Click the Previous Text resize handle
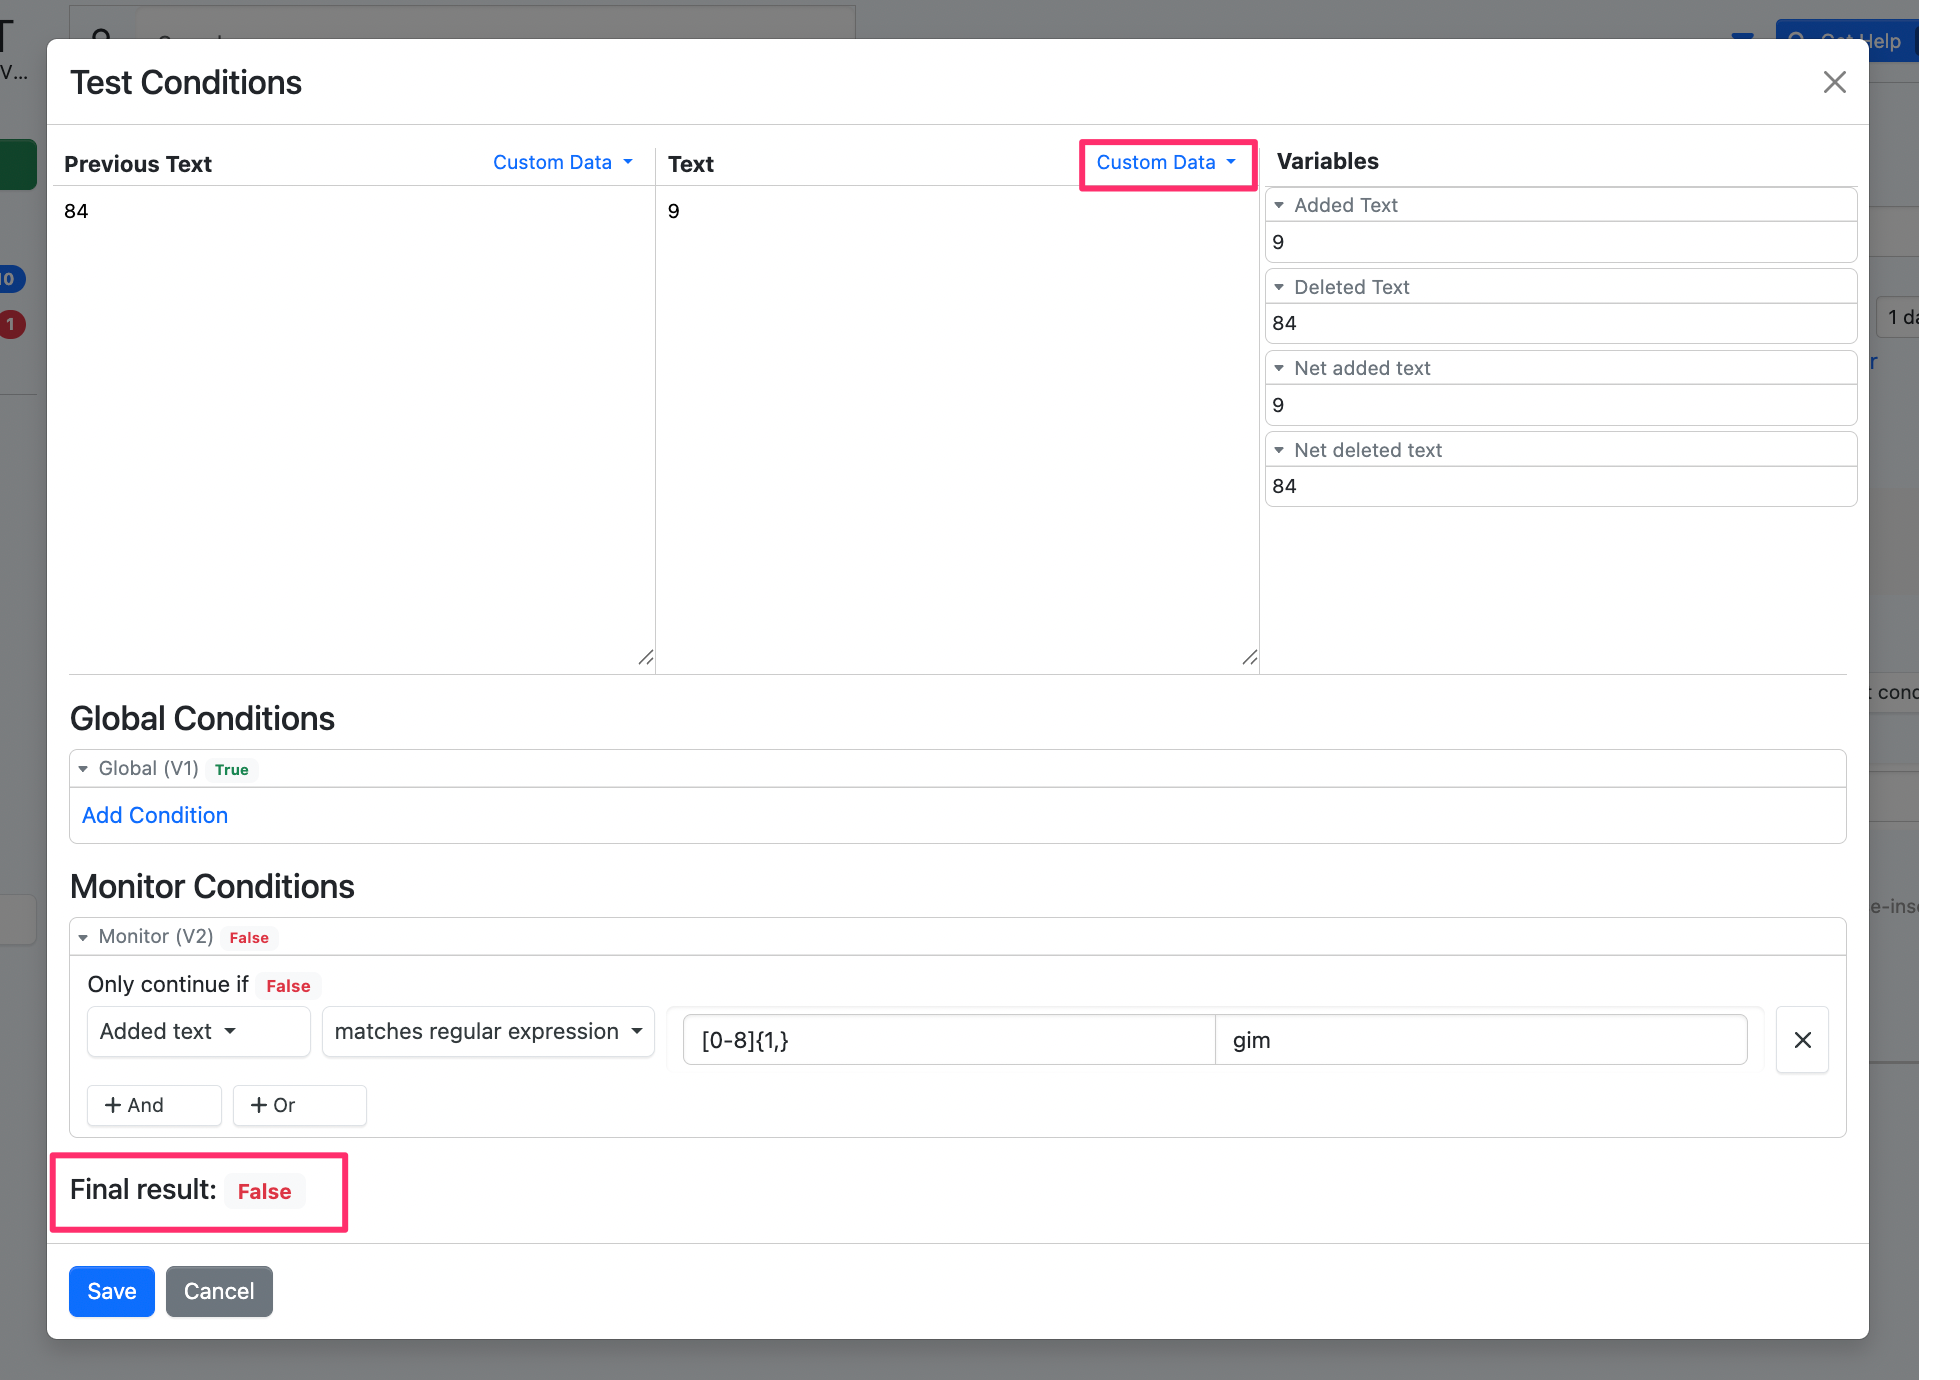The height and width of the screenshot is (1380, 1960). point(646,657)
